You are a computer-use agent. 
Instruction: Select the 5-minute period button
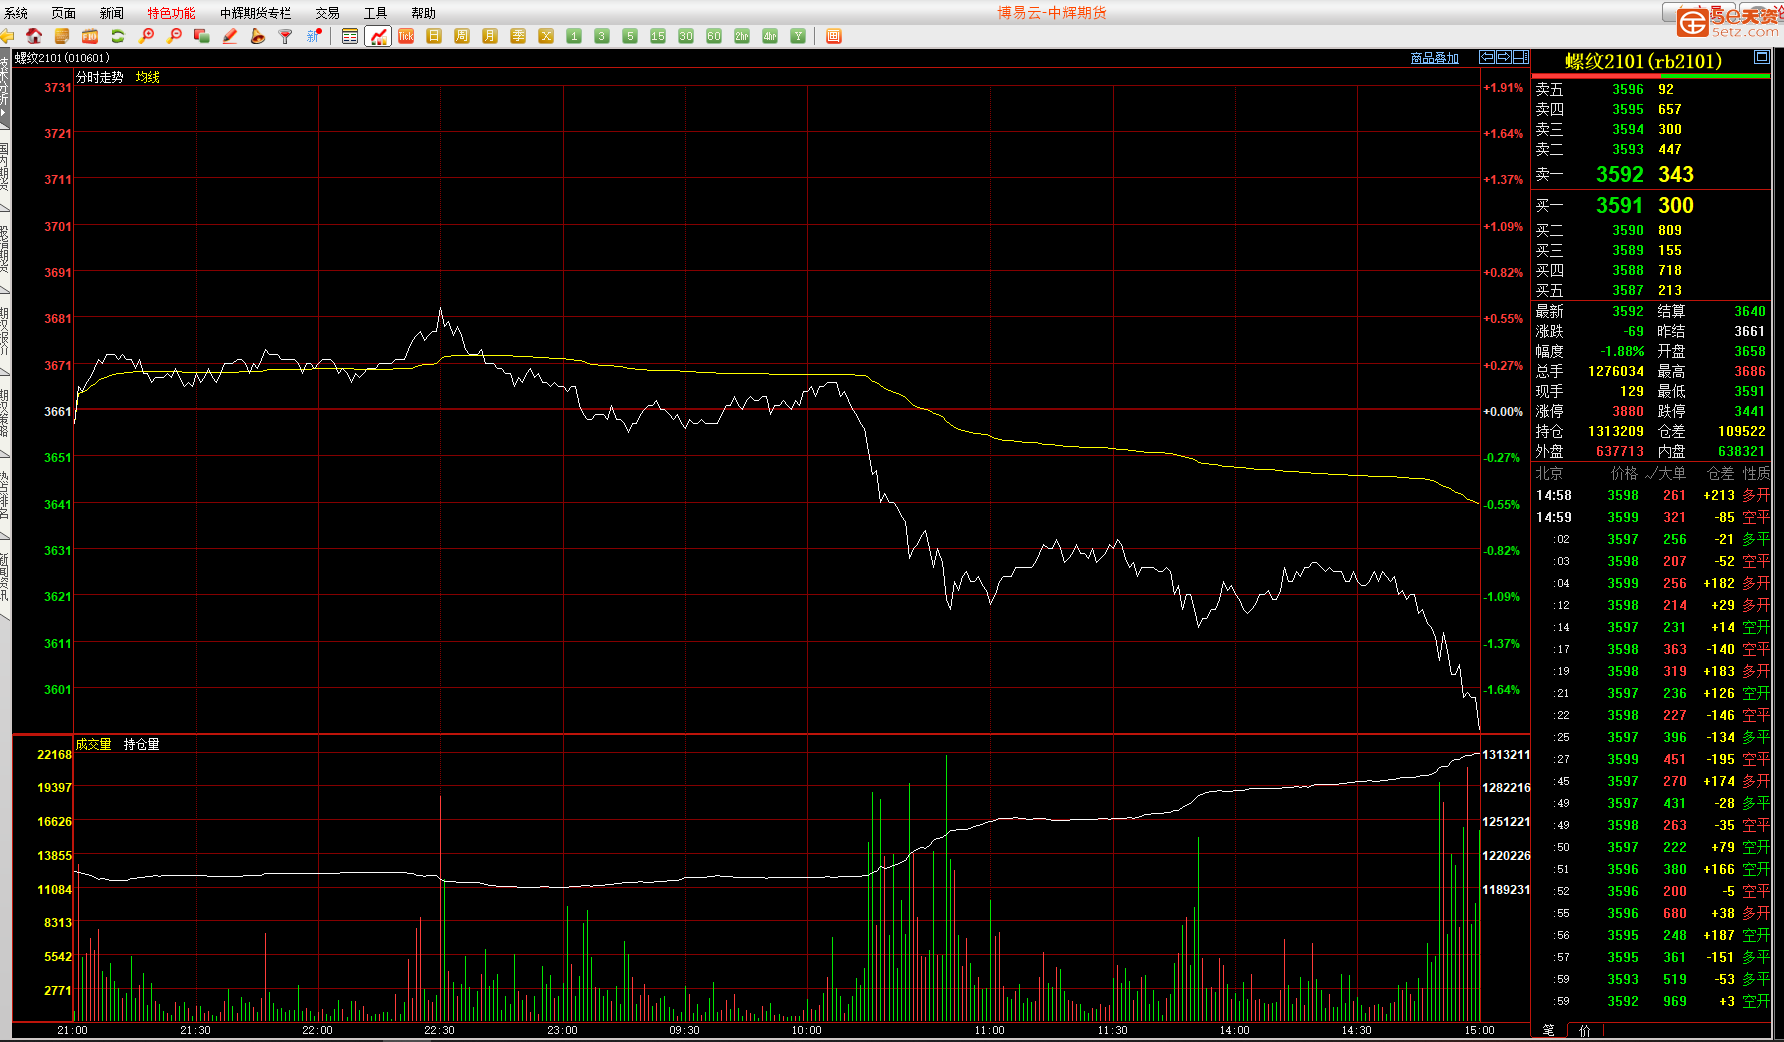[x=630, y=36]
